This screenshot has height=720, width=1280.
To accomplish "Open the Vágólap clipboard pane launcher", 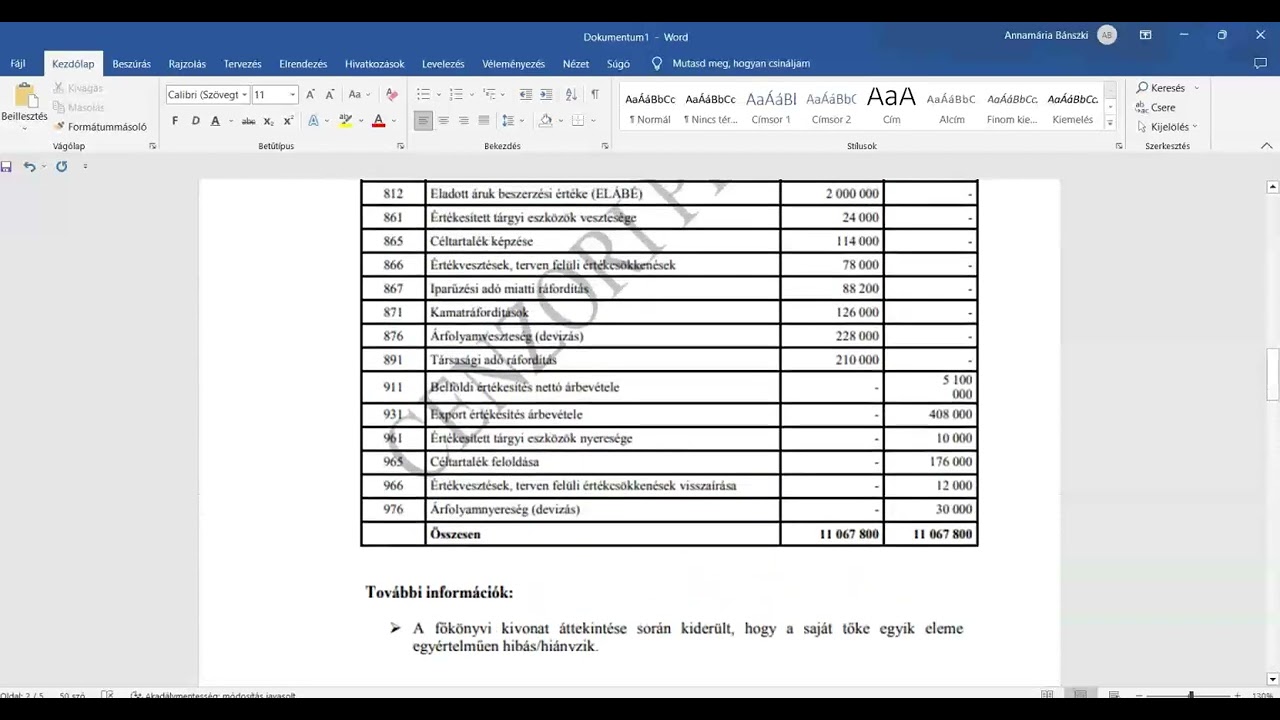I will click(153, 146).
